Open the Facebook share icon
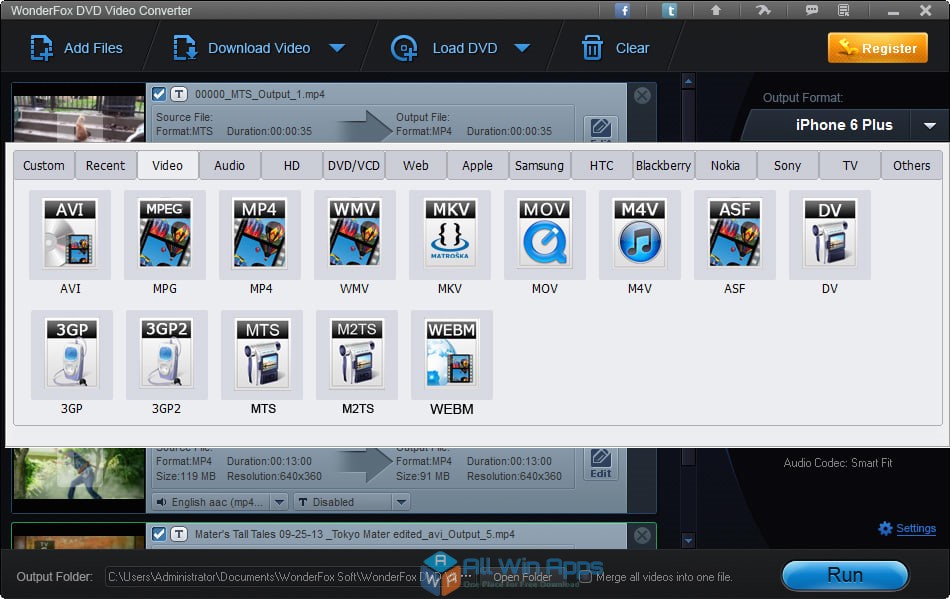 (622, 10)
